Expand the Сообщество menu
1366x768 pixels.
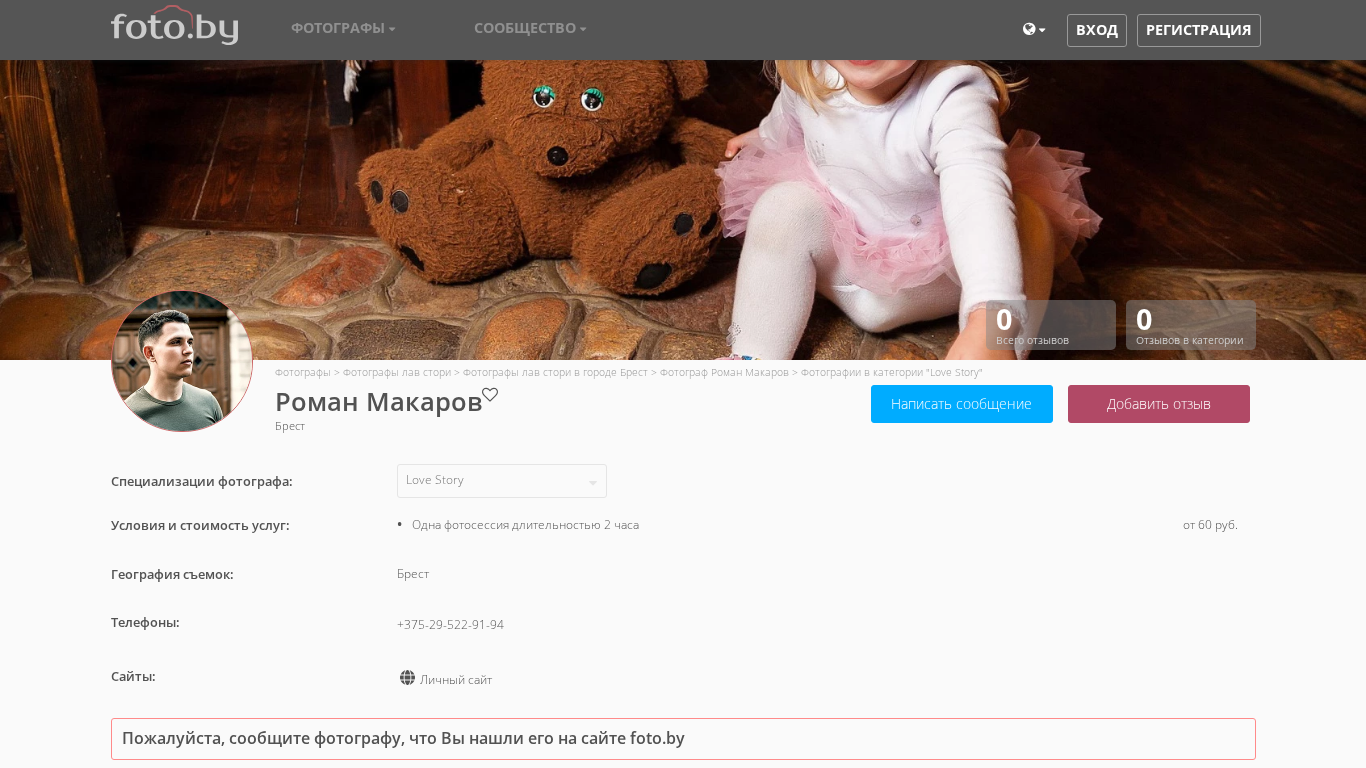coord(530,29)
